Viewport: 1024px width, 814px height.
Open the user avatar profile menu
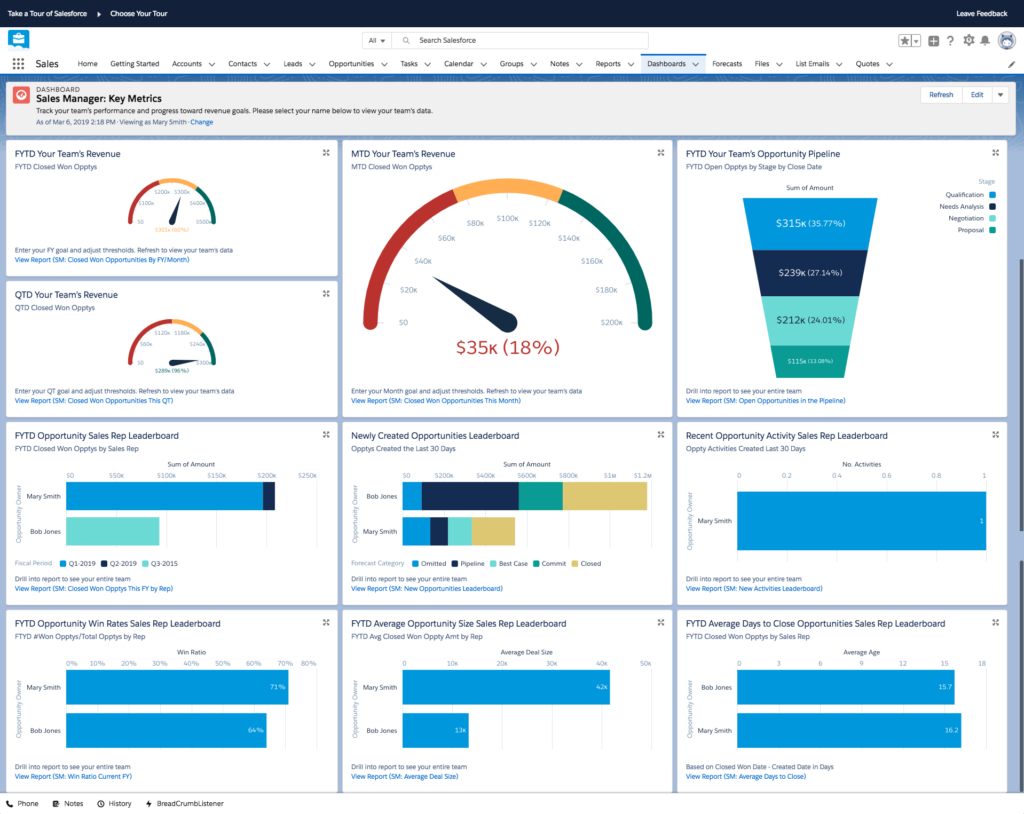(x=1006, y=40)
